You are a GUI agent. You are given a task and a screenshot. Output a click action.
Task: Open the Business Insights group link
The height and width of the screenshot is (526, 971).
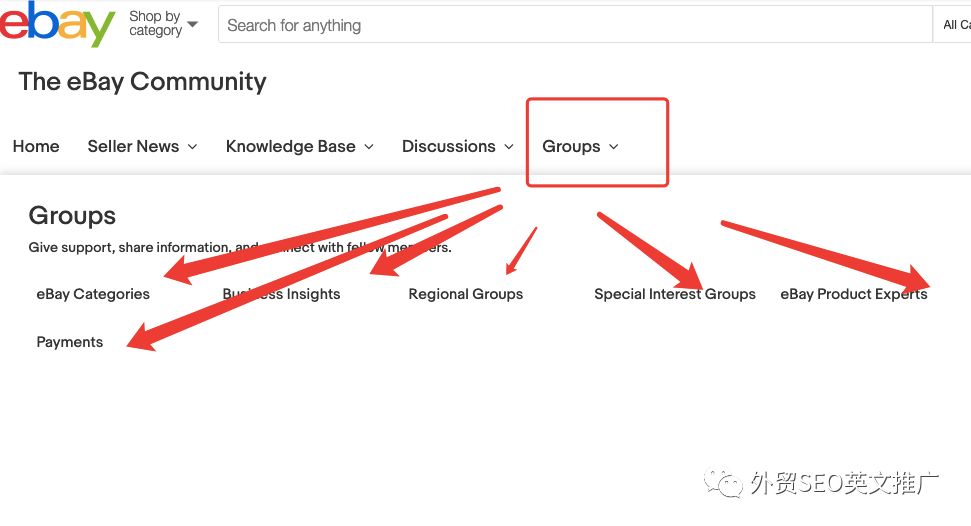tap(281, 294)
